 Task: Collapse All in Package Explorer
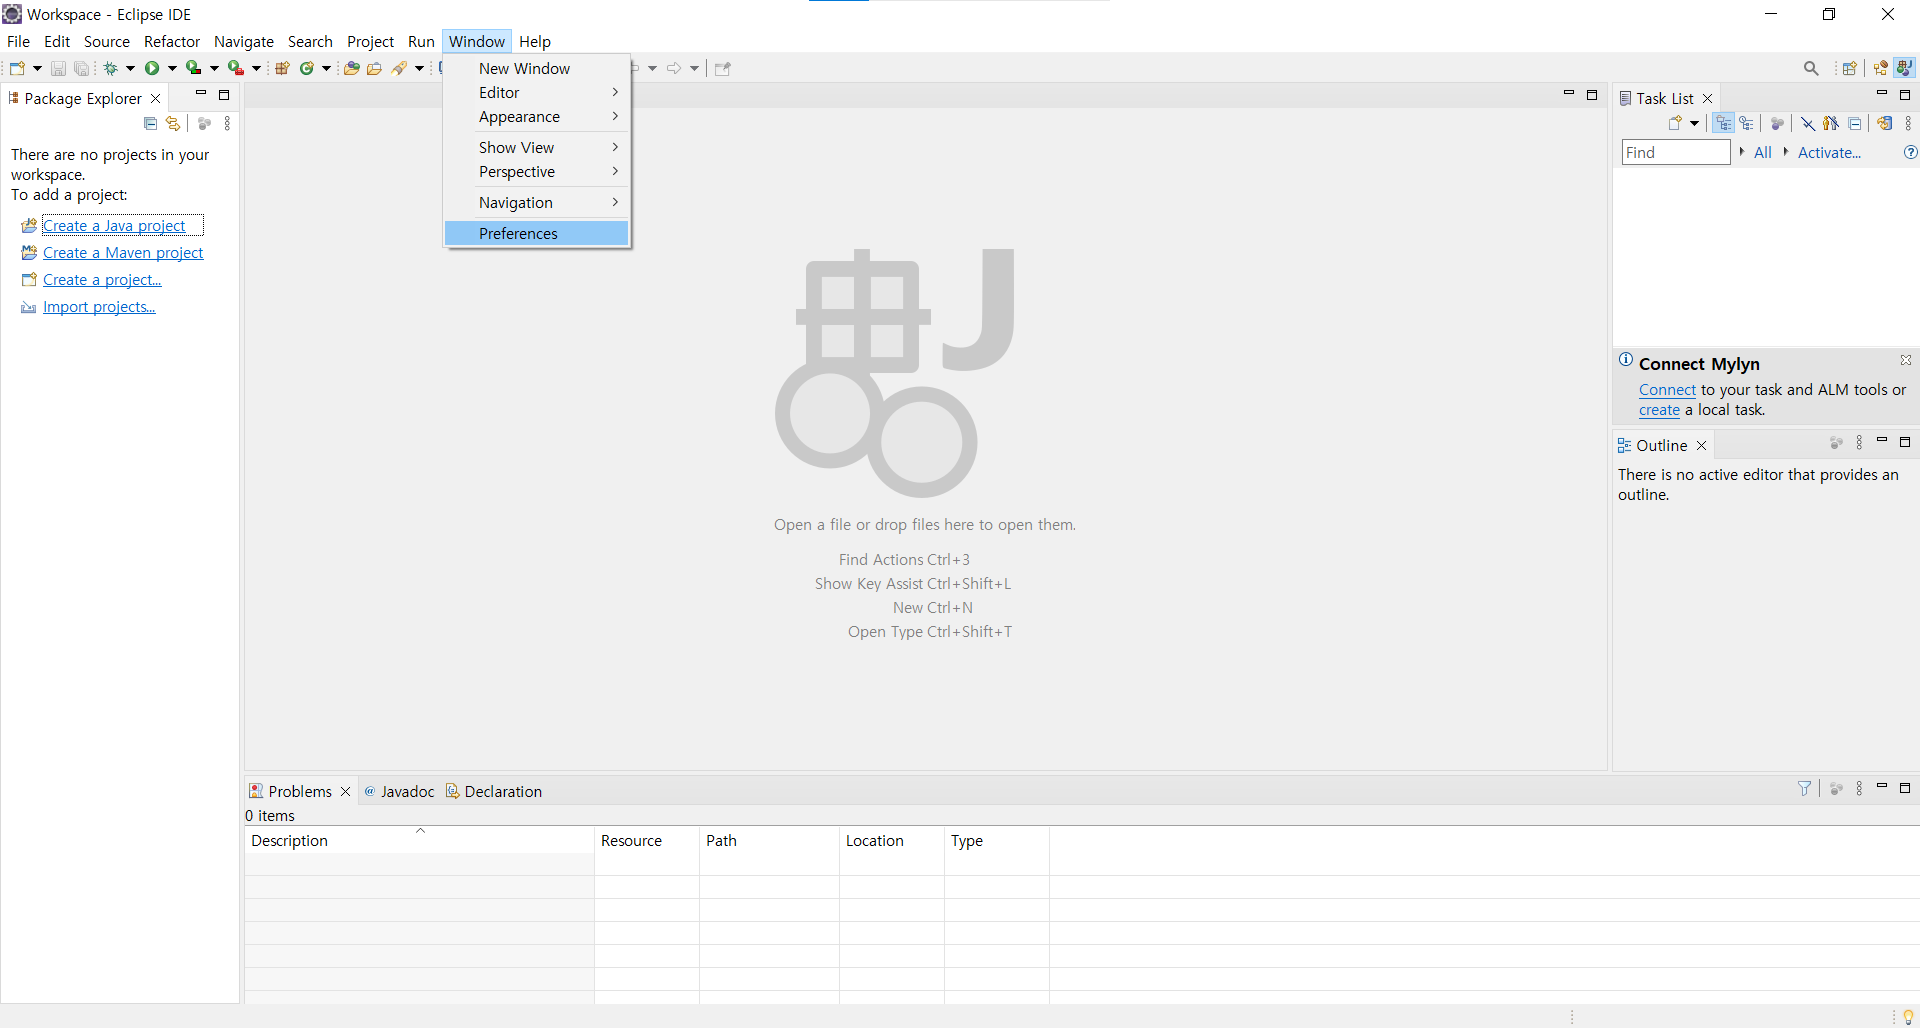point(150,124)
